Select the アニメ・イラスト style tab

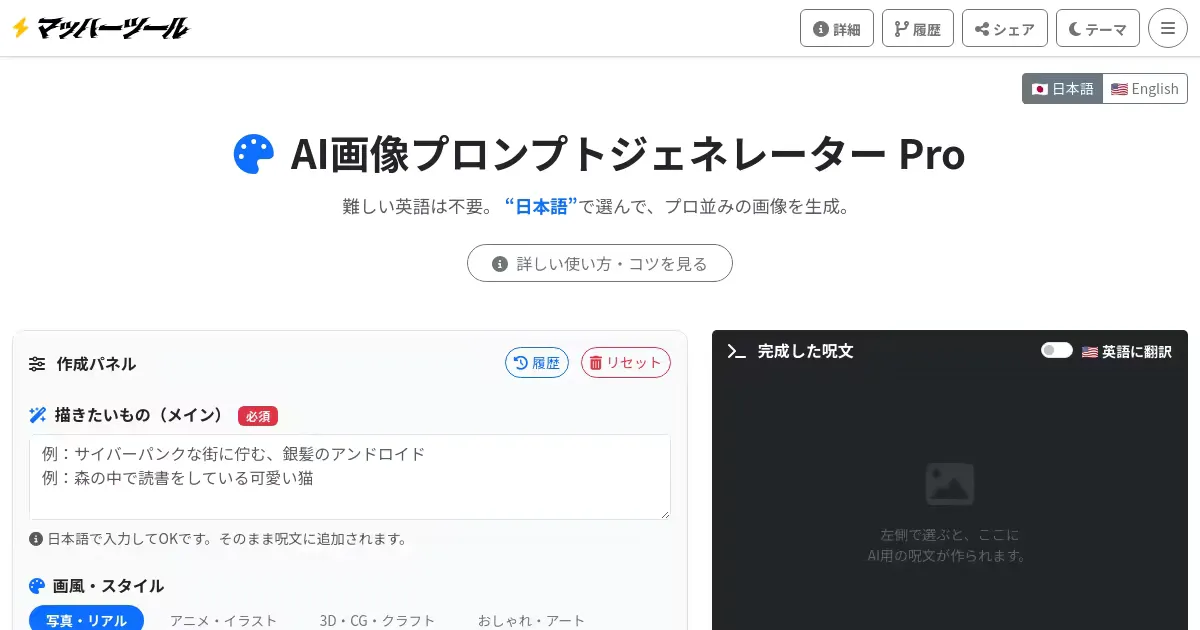pyautogui.click(x=223, y=620)
